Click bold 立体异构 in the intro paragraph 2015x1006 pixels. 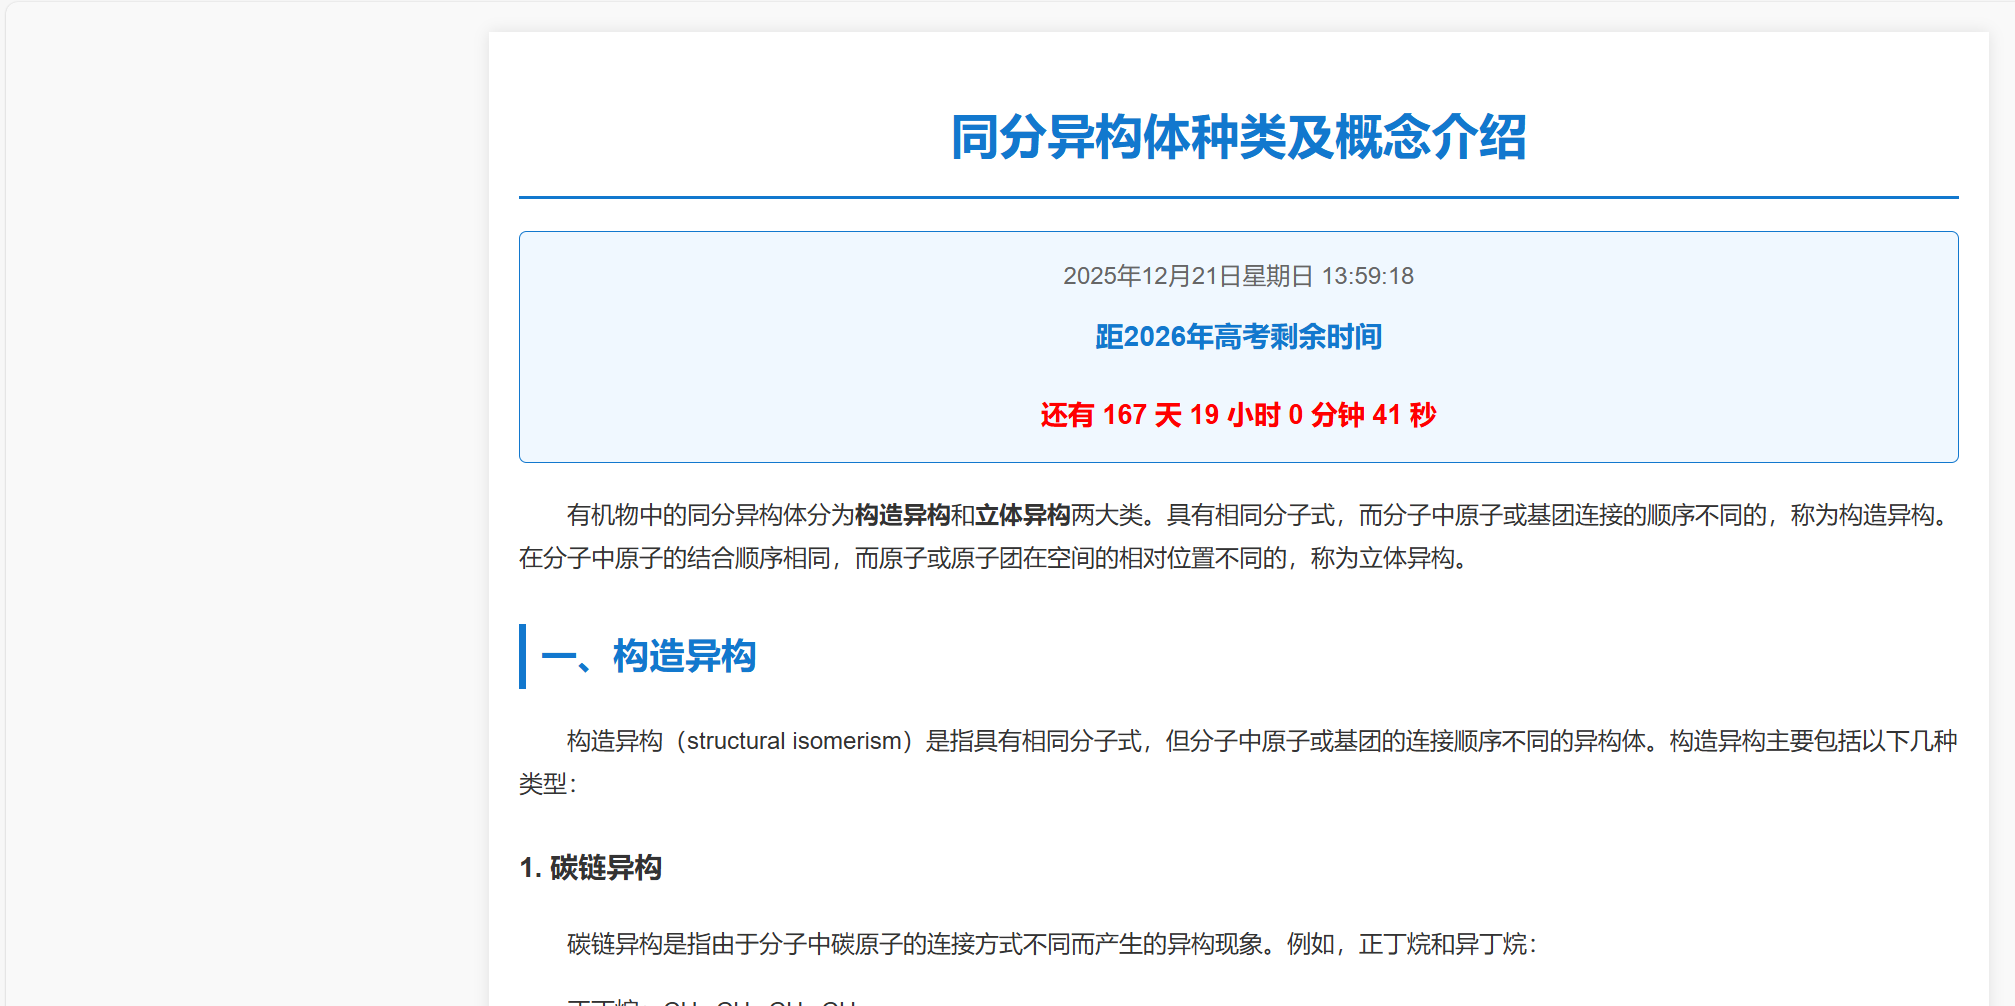coord(1022,515)
